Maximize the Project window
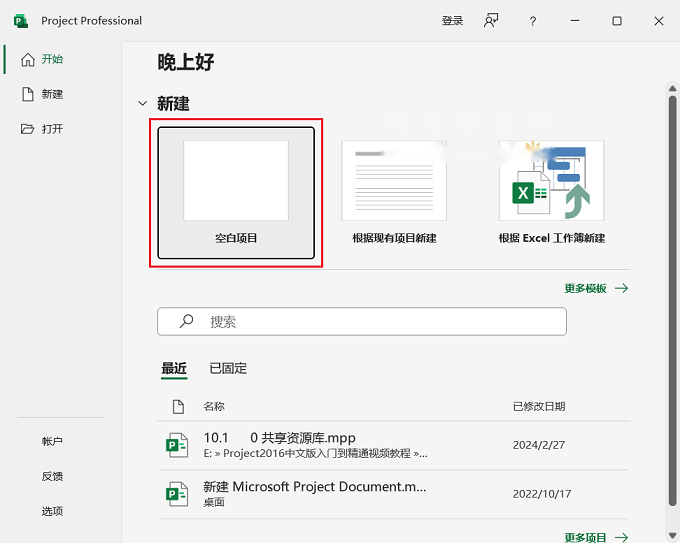Screen dimensions: 680x543 click(x=617, y=21)
